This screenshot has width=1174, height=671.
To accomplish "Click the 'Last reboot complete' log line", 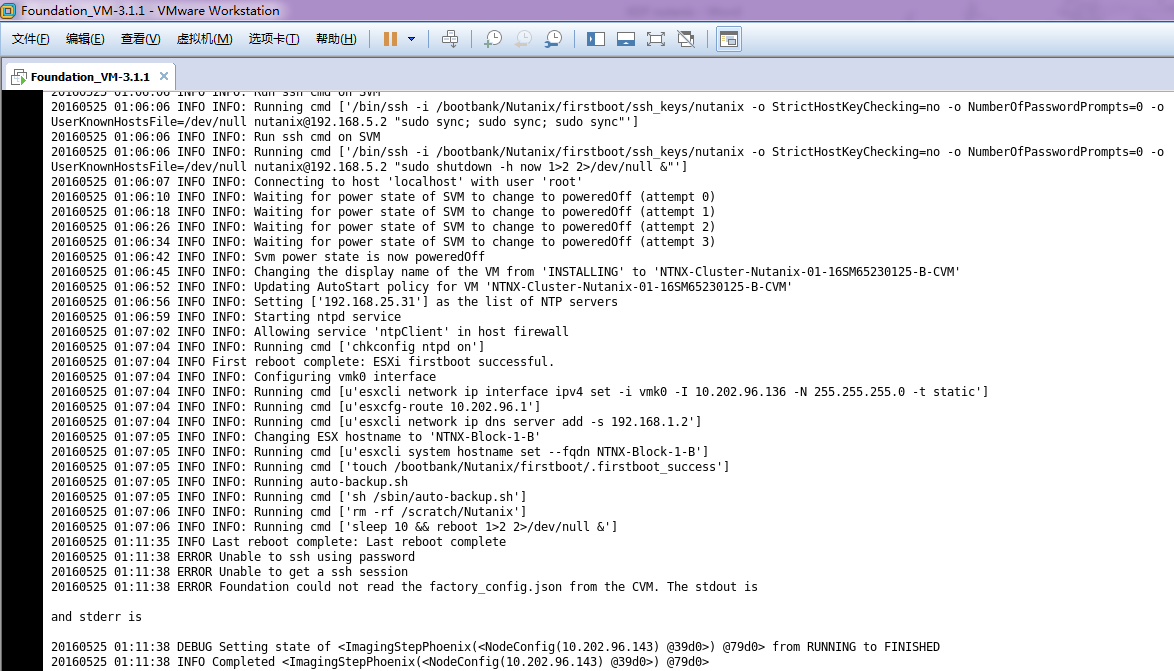I will tap(279, 541).
